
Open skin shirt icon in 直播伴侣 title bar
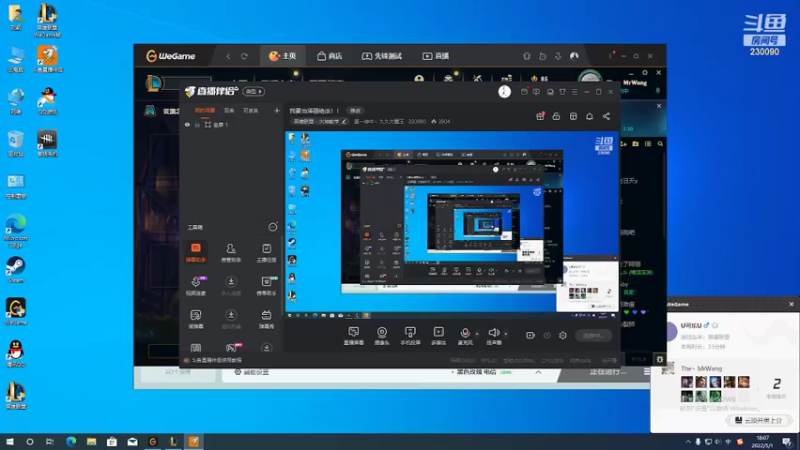(562, 92)
